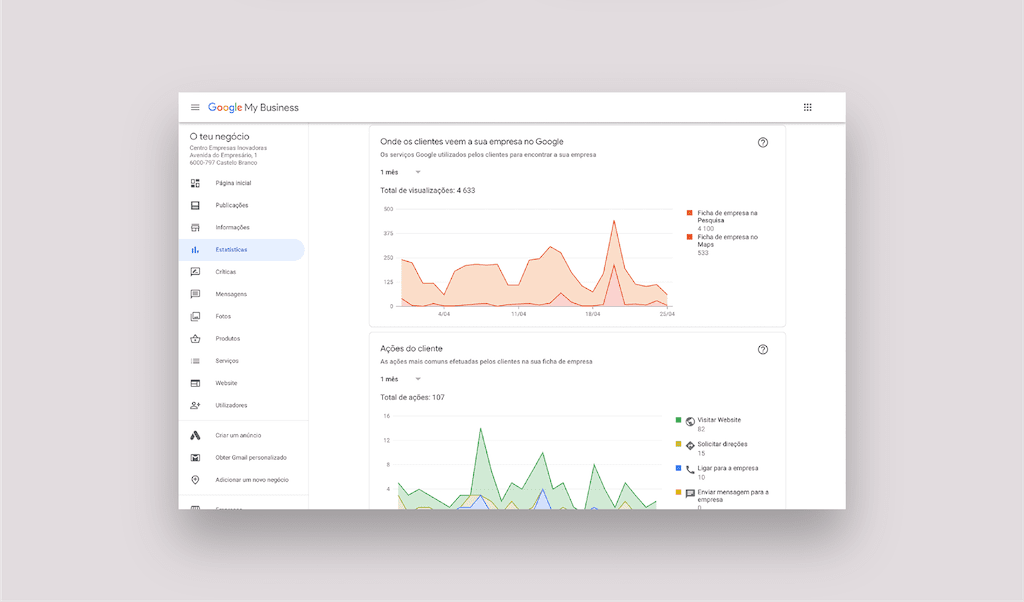The height and width of the screenshot is (602, 1024).
Task: Select Serviços from the sidebar
Action: pos(228,361)
